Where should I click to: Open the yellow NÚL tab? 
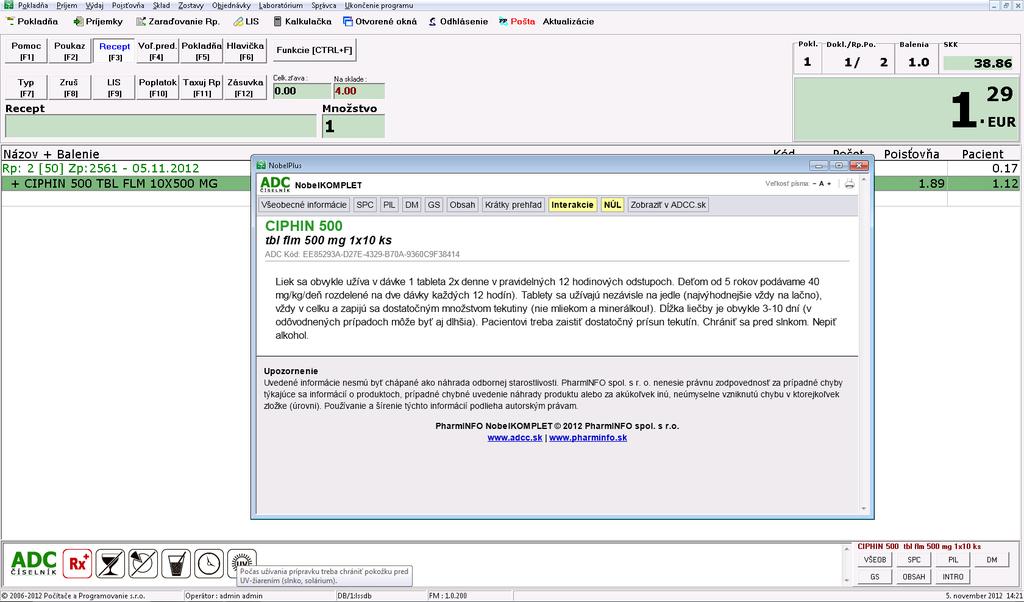(x=613, y=205)
